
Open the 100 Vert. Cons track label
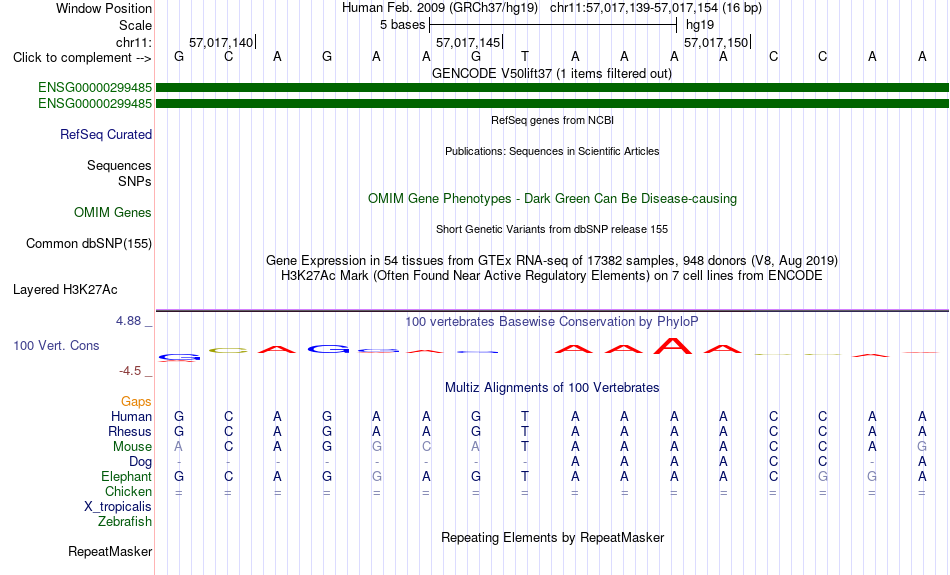56,345
